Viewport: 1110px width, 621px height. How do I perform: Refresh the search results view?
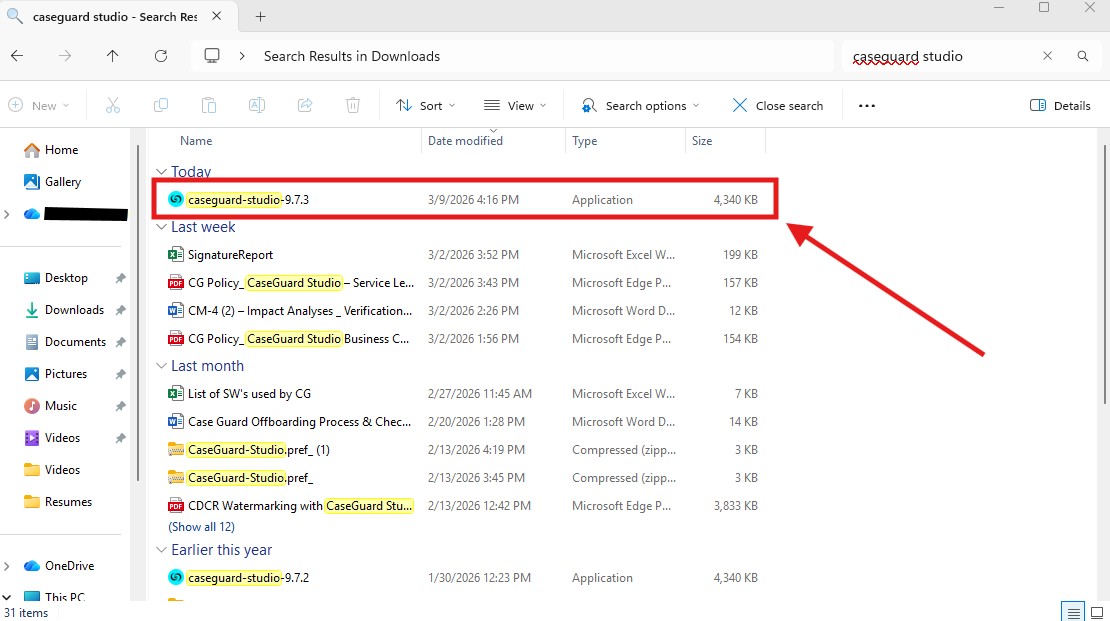[161, 56]
